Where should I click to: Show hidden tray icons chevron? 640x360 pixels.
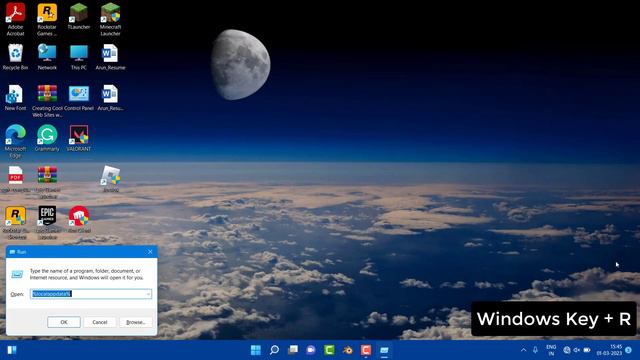pos(523,350)
